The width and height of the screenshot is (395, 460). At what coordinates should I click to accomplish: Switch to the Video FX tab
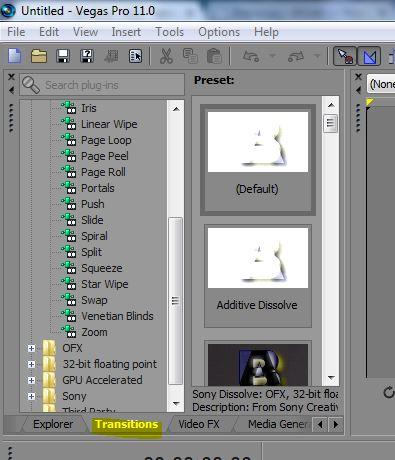[x=199, y=424]
